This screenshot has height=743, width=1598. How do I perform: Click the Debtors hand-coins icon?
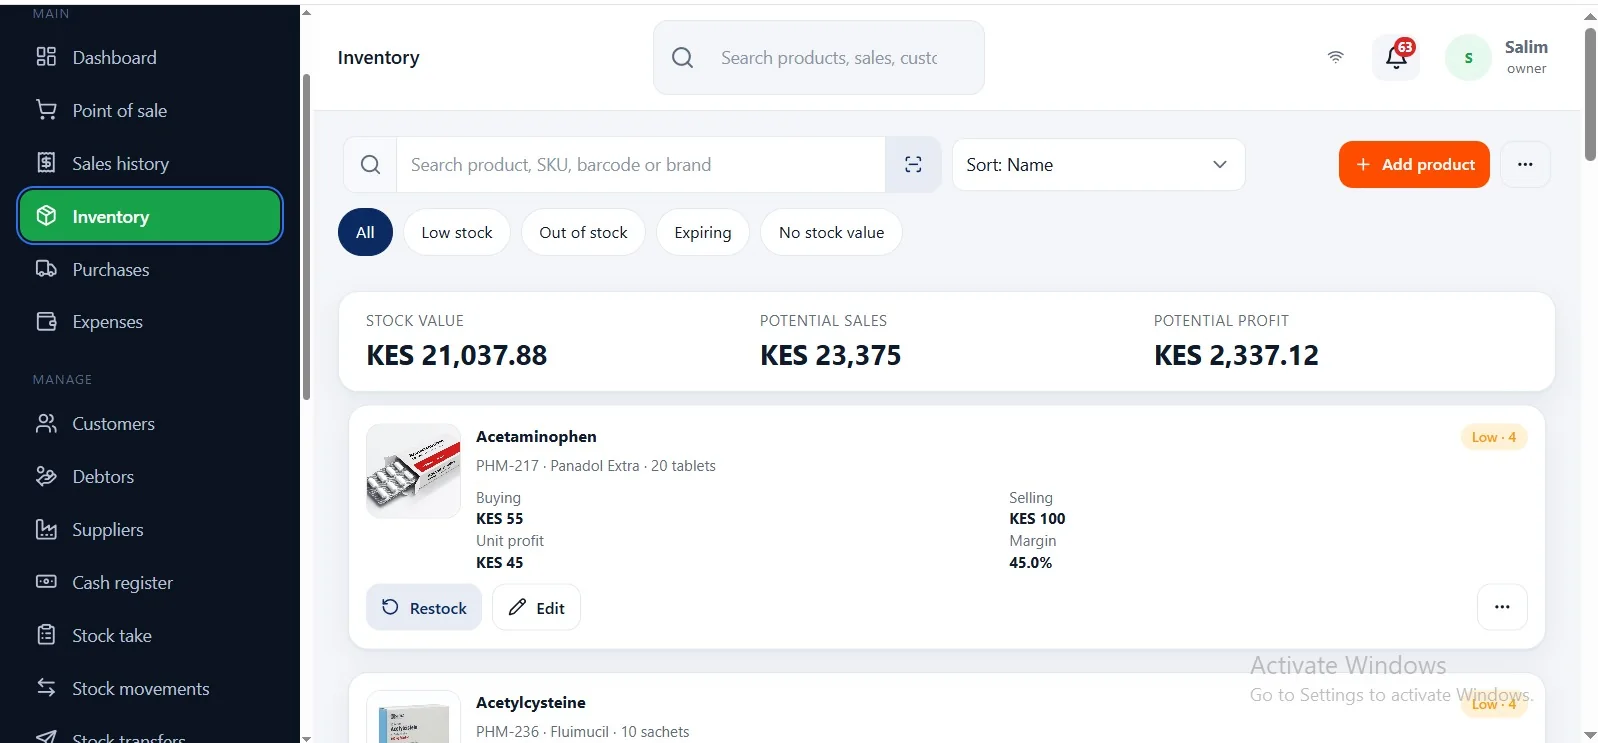46,476
